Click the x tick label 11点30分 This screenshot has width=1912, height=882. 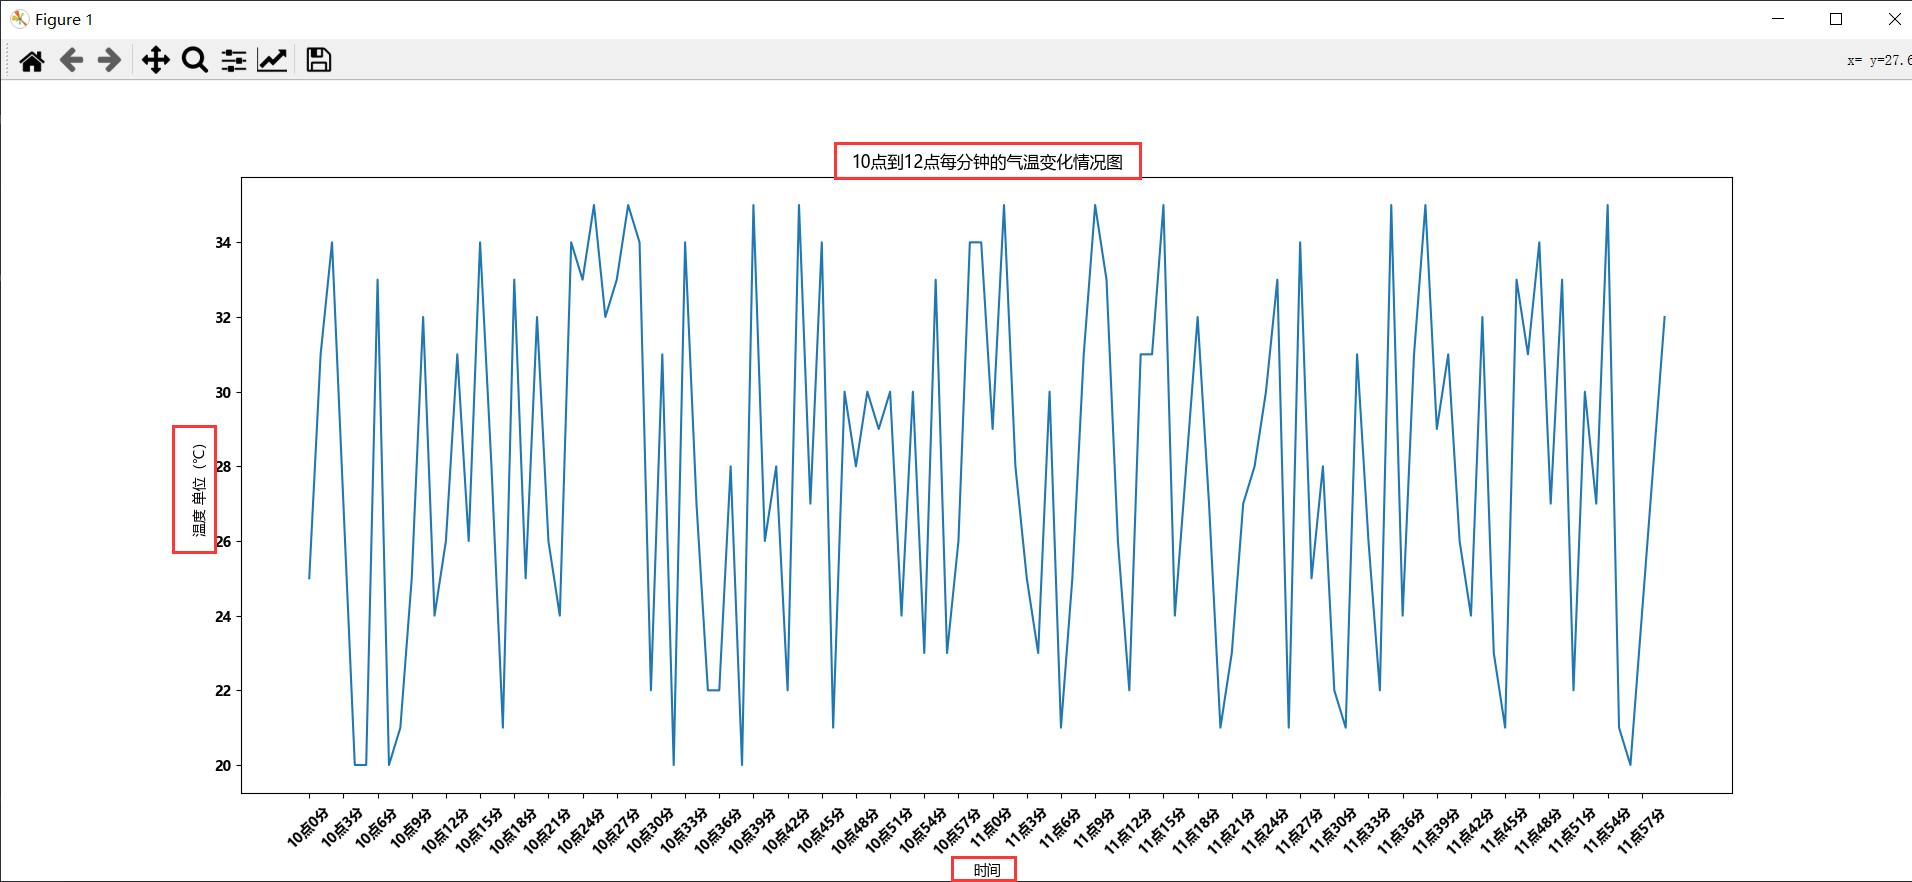[1332, 830]
